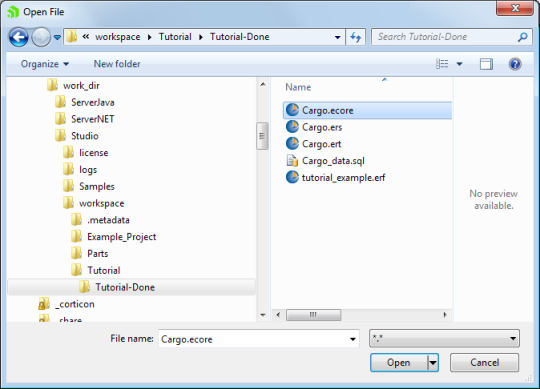Open the Open button's split arrow

(433, 362)
